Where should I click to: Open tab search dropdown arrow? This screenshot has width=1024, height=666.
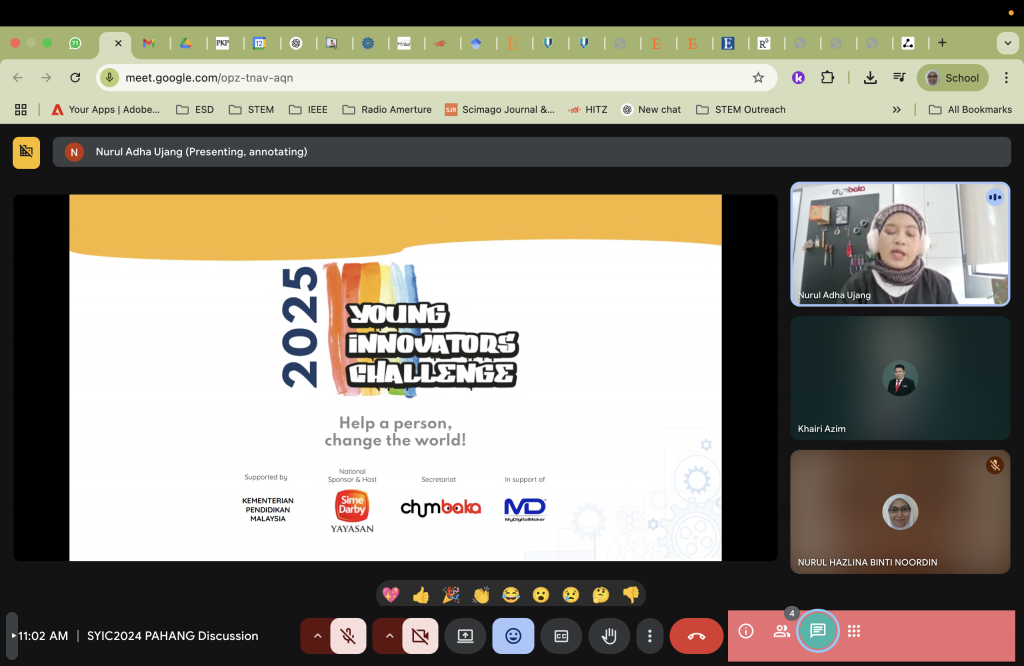coord(1008,43)
